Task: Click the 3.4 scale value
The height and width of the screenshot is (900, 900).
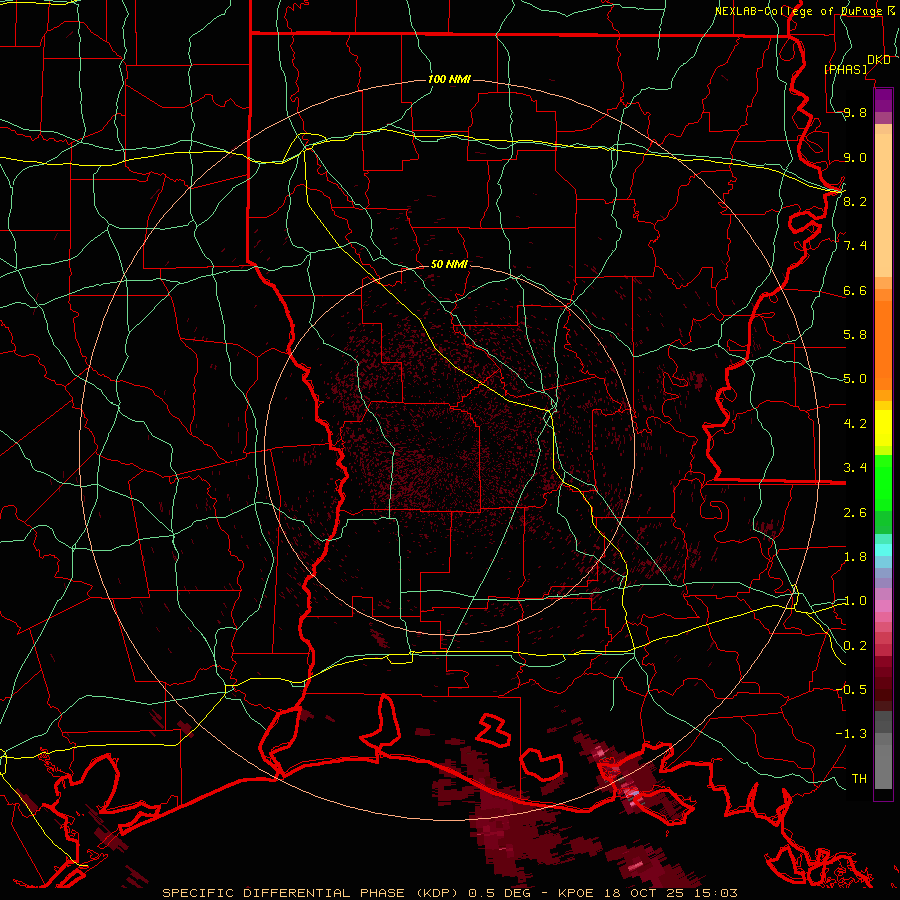Action: (x=855, y=467)
